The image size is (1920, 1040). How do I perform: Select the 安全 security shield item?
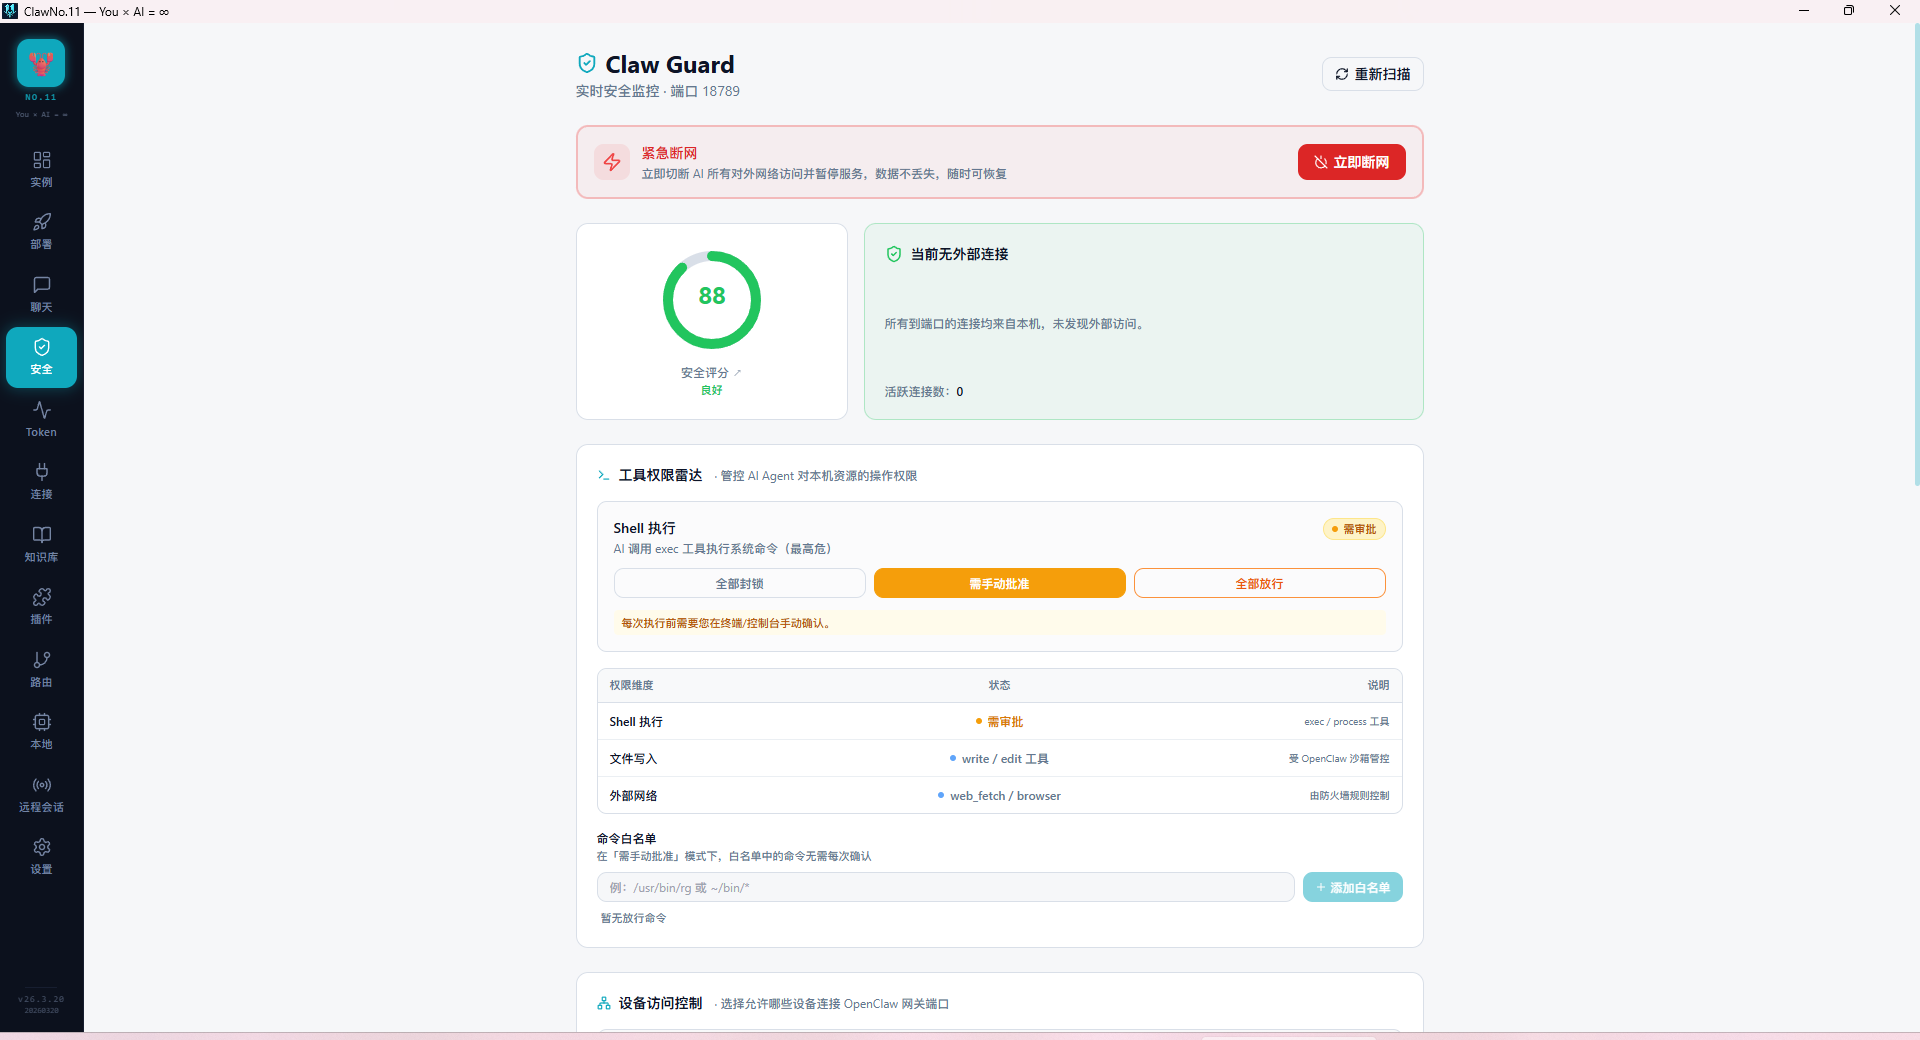pos(41,357)
